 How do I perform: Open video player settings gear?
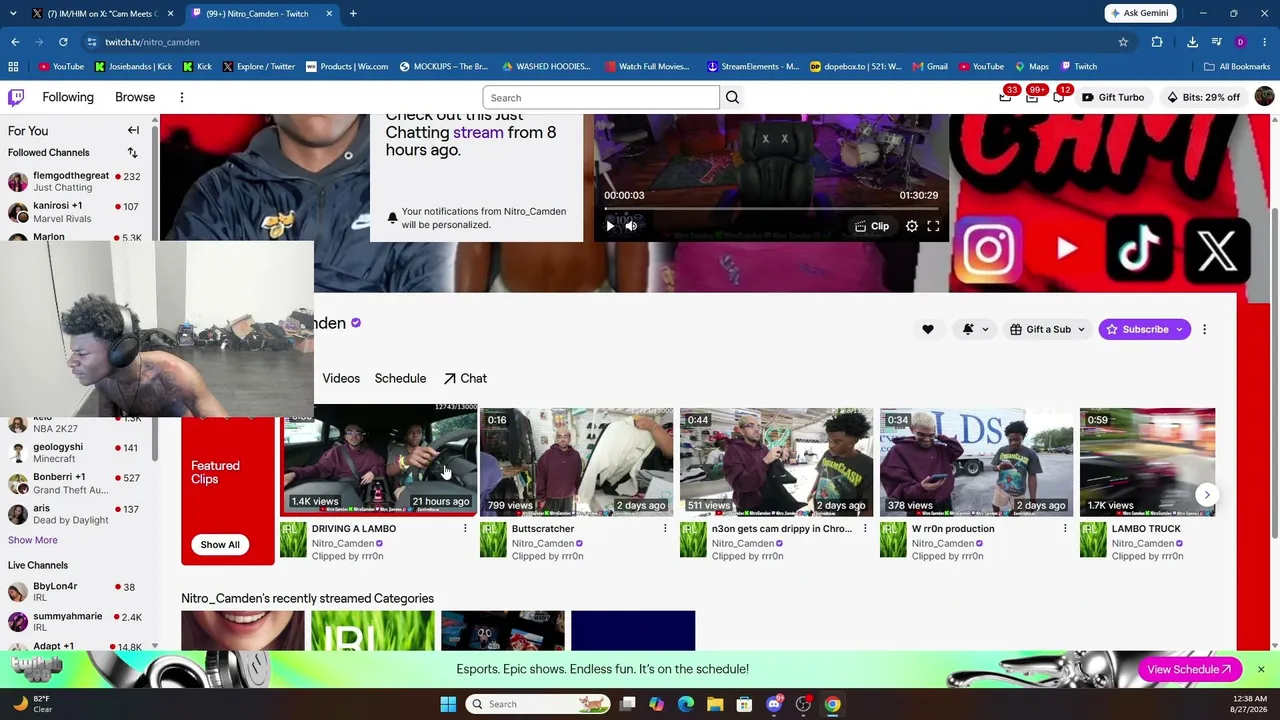pos(912,227)
